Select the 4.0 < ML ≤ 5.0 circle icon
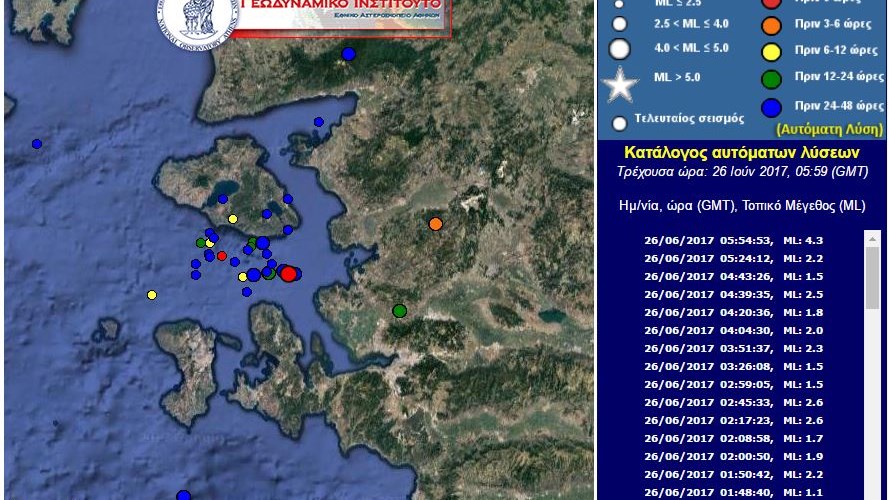 620,49
